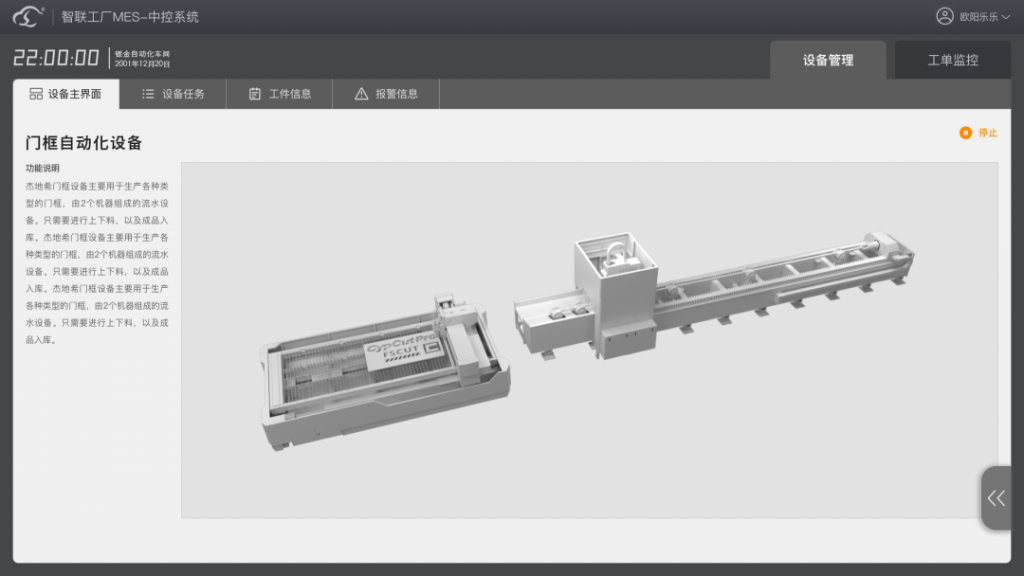Click the 工件信息 clipboard icon

tap(255, 94)
